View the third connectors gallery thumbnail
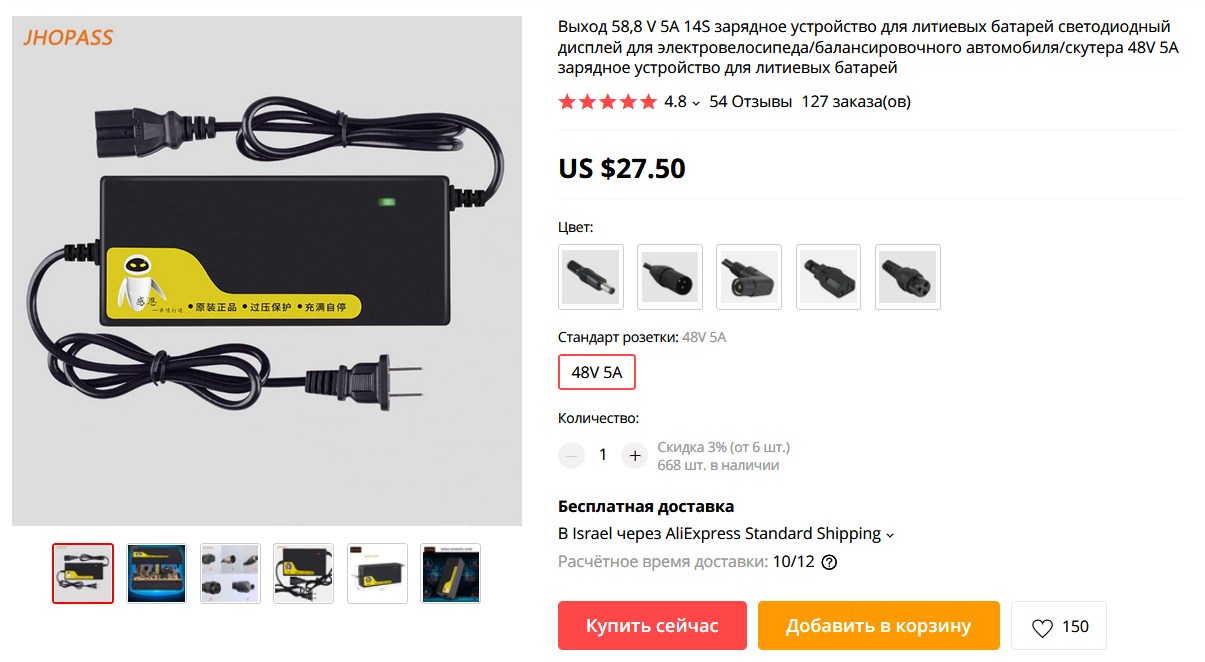The height and width of the screenshot is (662, 1205). [230, 573]
